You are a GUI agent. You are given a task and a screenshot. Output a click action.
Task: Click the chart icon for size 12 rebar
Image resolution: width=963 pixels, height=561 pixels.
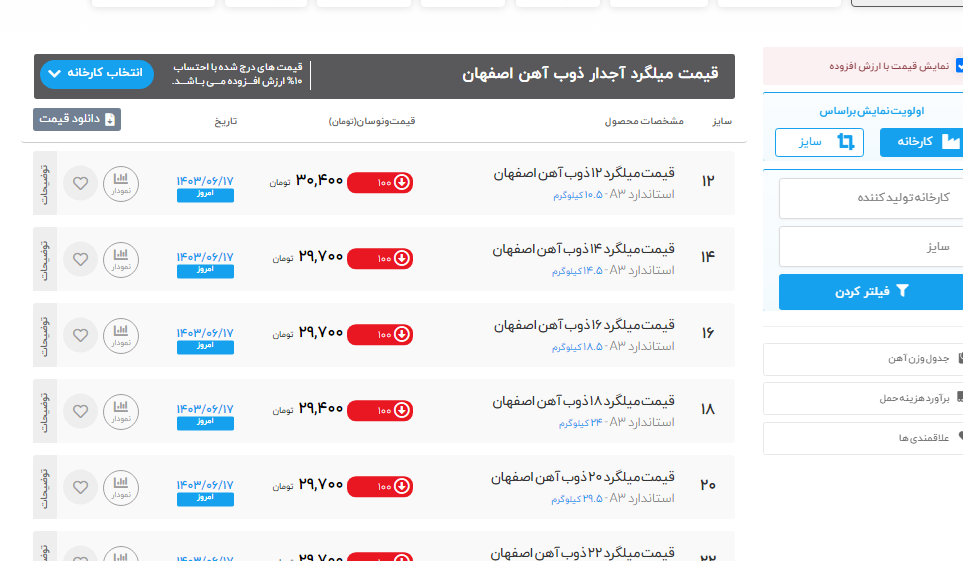coord(121,183)
